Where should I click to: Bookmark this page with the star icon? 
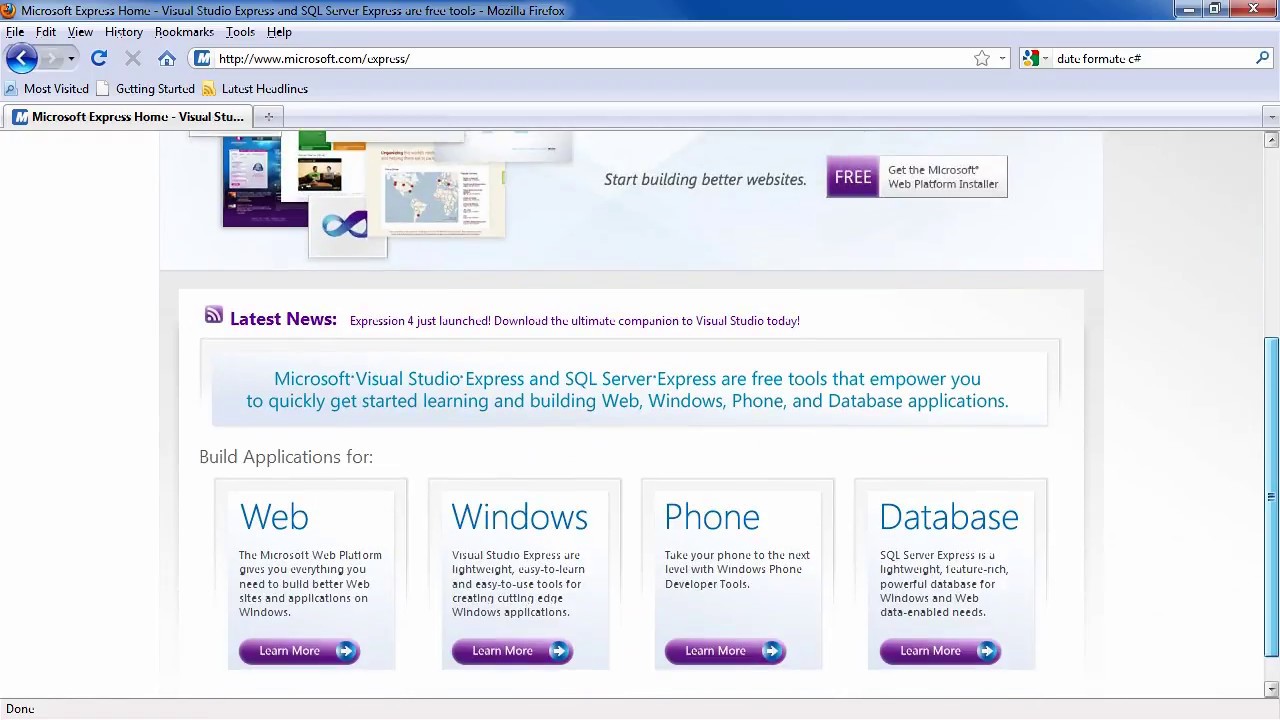982,59
